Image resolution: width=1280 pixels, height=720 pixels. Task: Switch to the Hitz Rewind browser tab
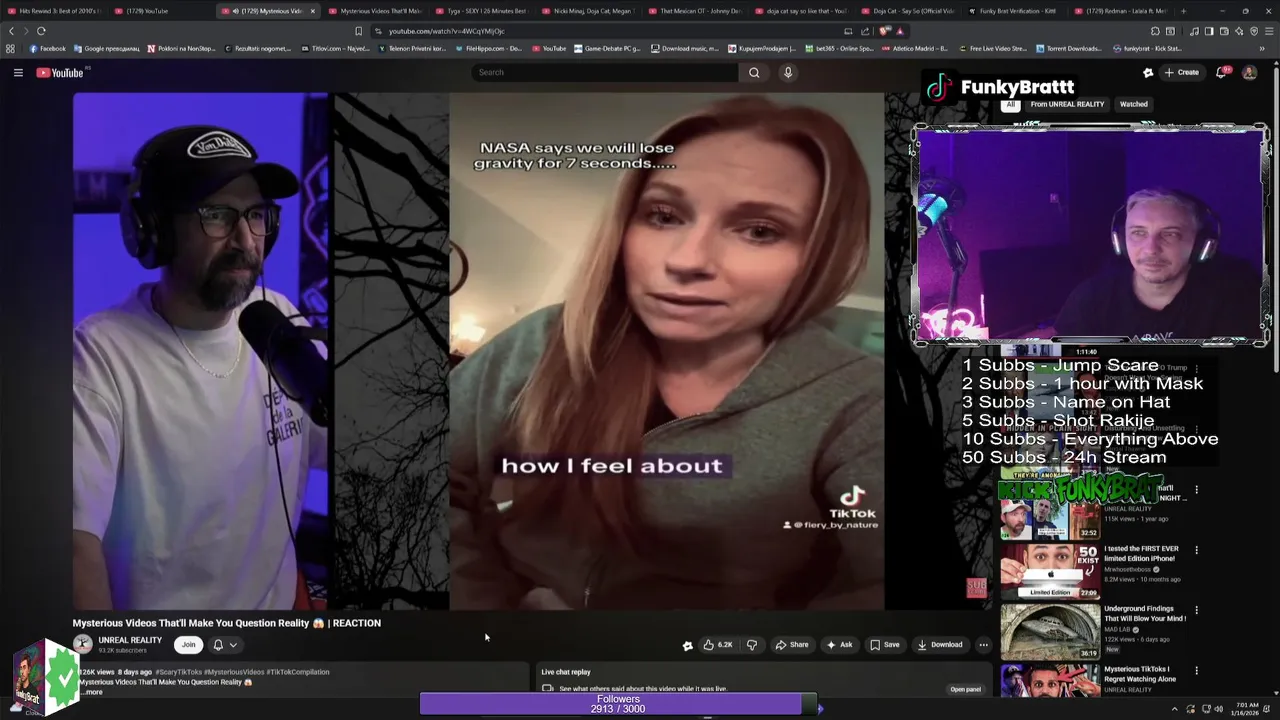click(x=55, y=11)
